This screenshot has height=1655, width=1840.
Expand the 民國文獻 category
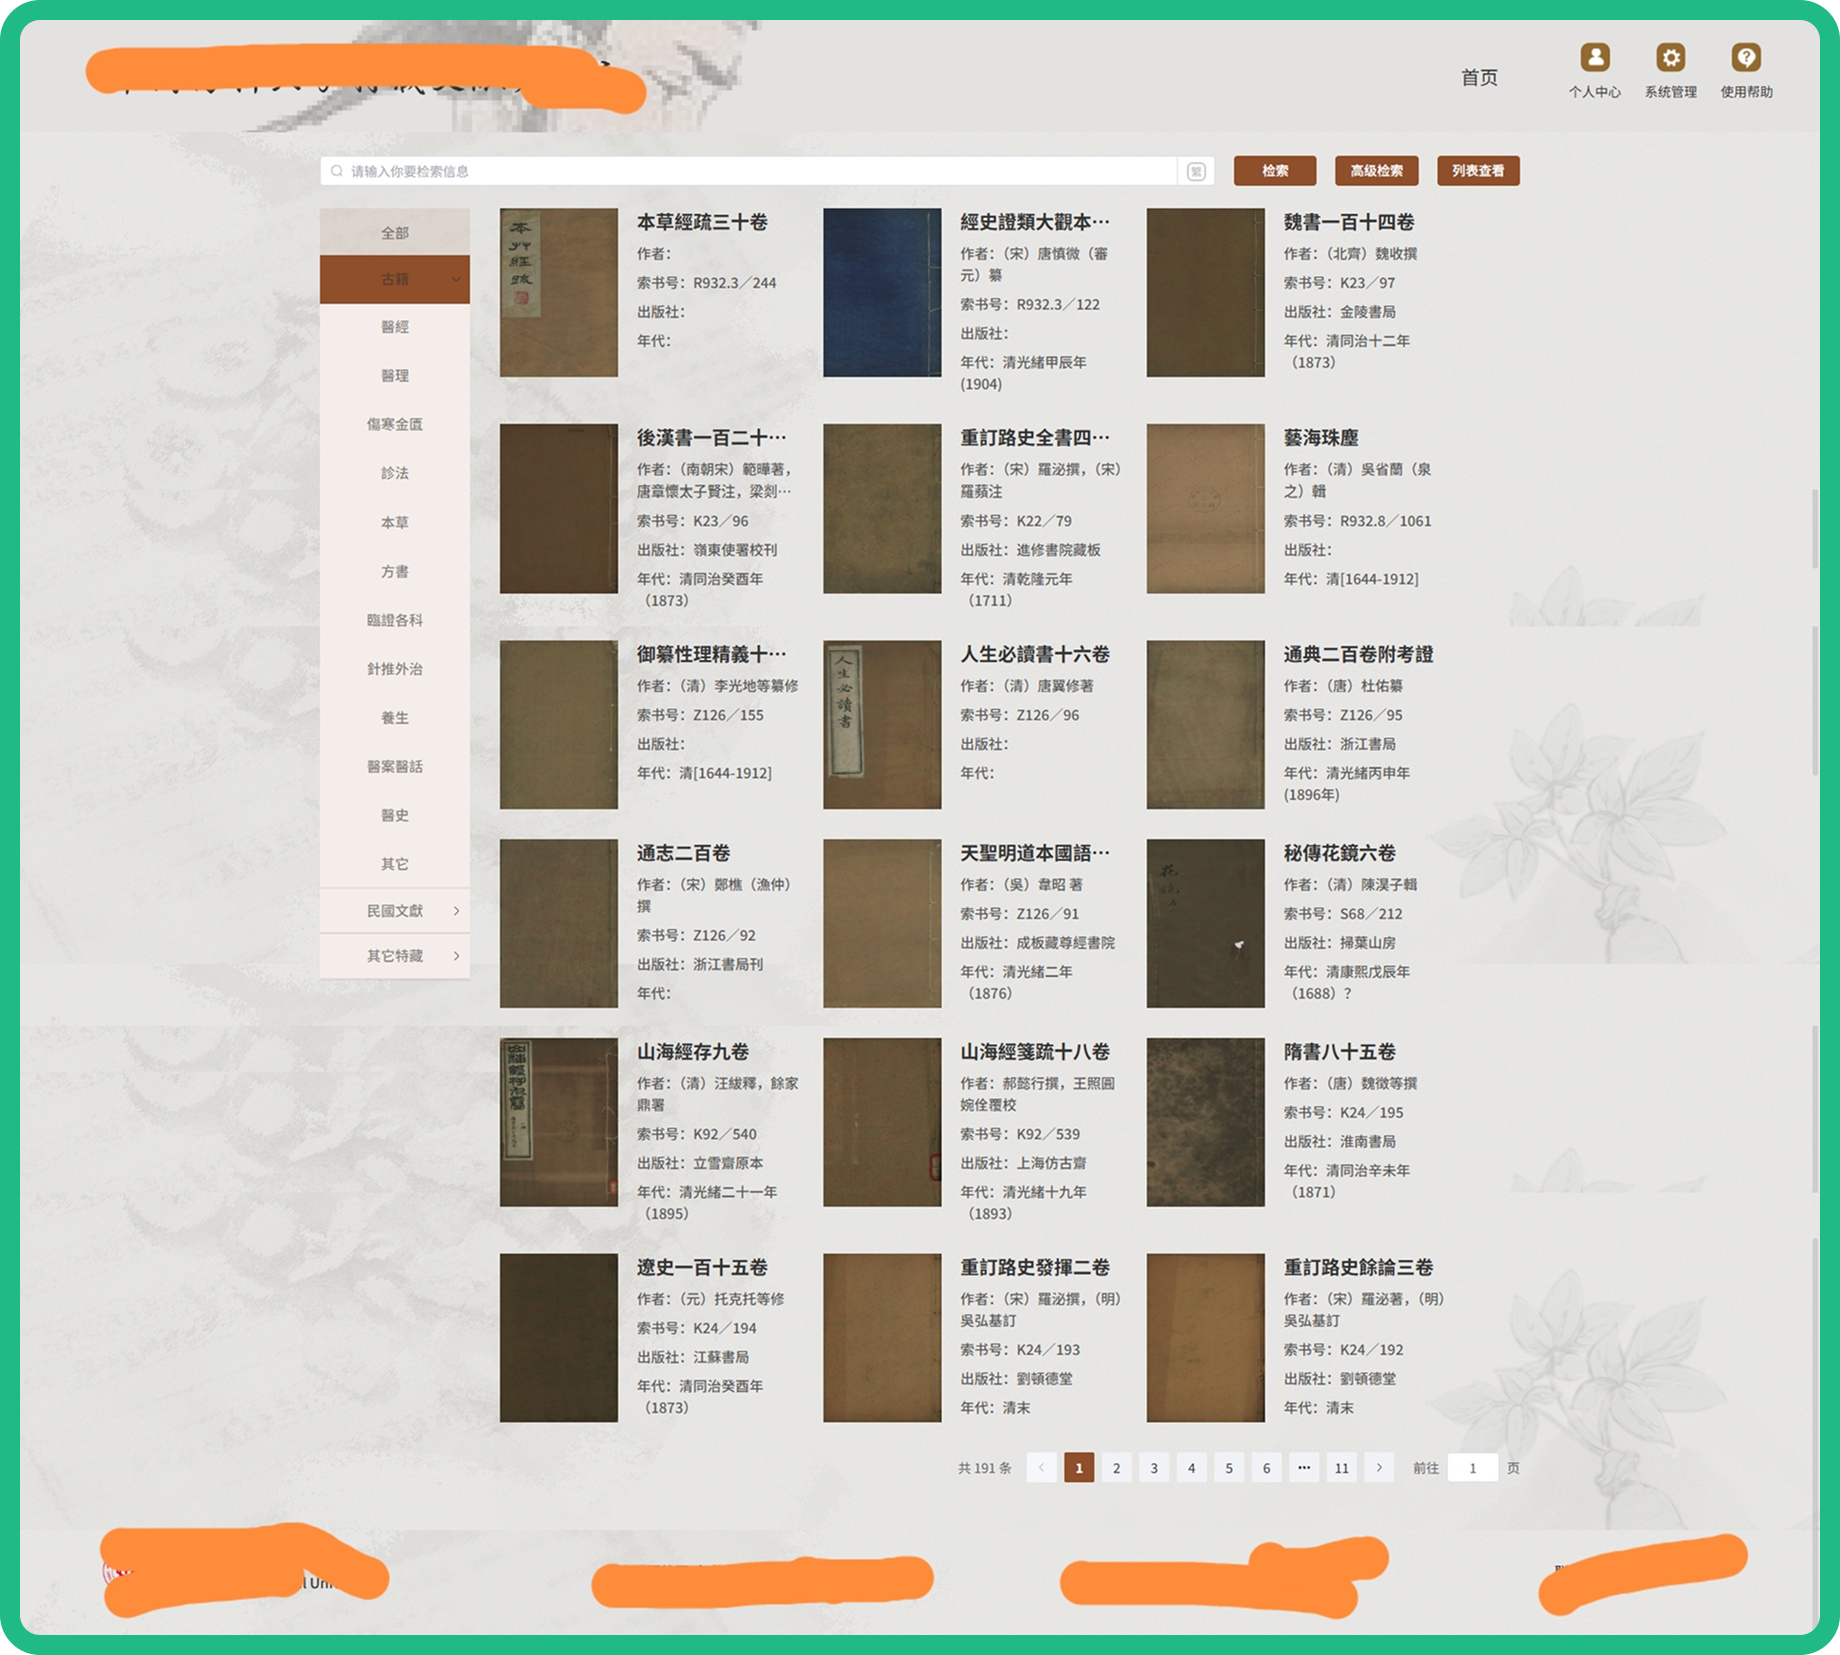click(x=456, y=911)
